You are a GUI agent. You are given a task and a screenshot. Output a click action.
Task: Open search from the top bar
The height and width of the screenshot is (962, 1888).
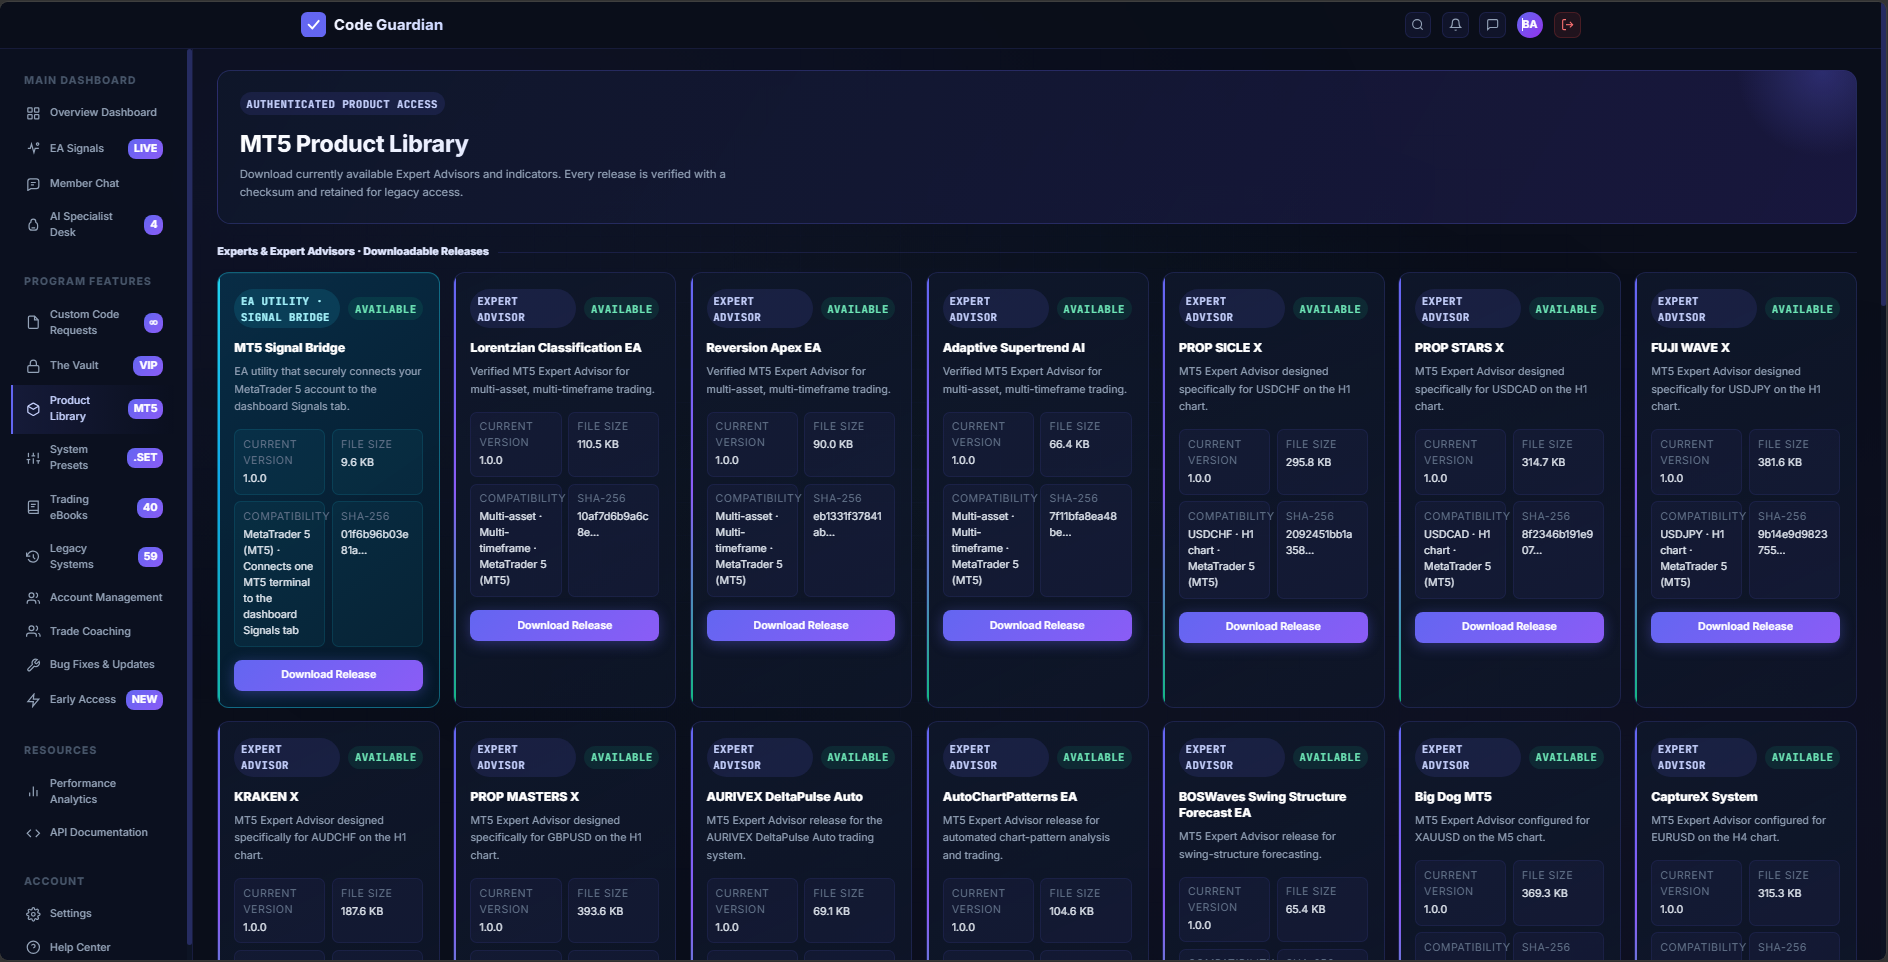tap(1417, 25)
